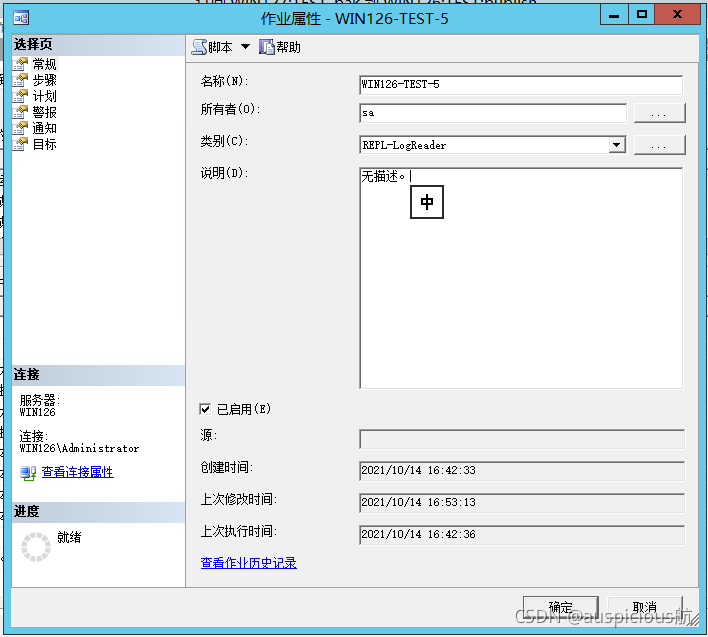Click the empty 源 field
The image size is (708, 637).
pos(522,439)
